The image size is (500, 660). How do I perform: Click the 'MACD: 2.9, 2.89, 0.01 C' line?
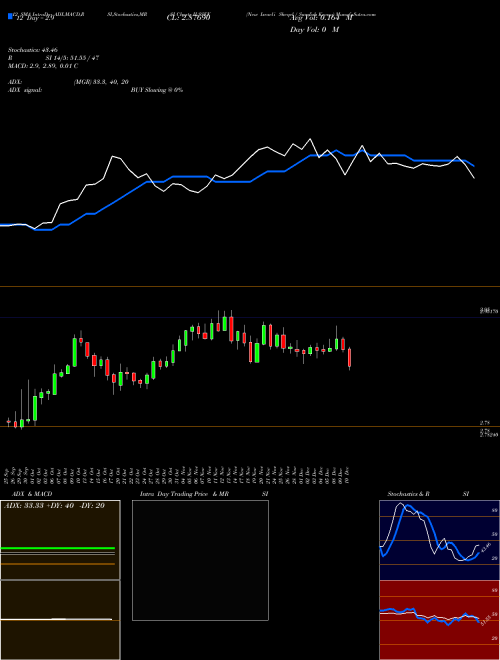[x=43, y=66]
